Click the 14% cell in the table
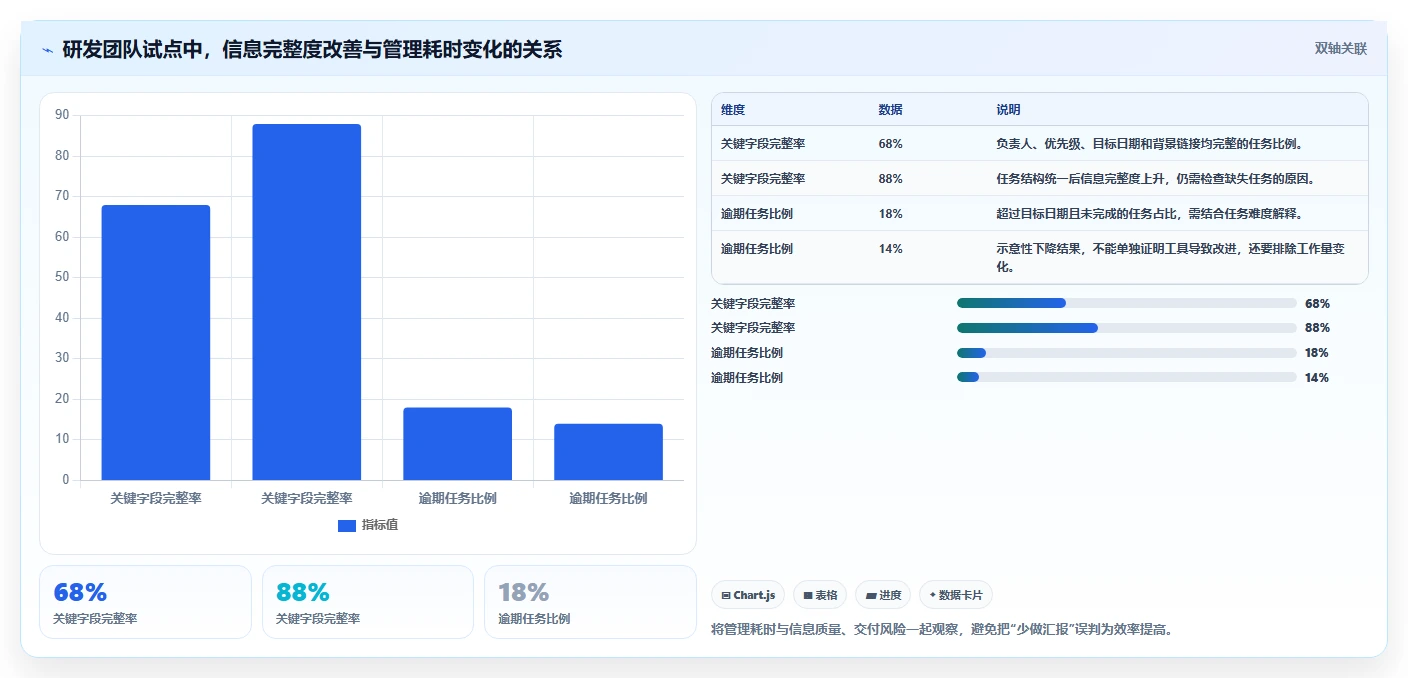This screenshot has height=678, width=1408. (x=891, y=249)
